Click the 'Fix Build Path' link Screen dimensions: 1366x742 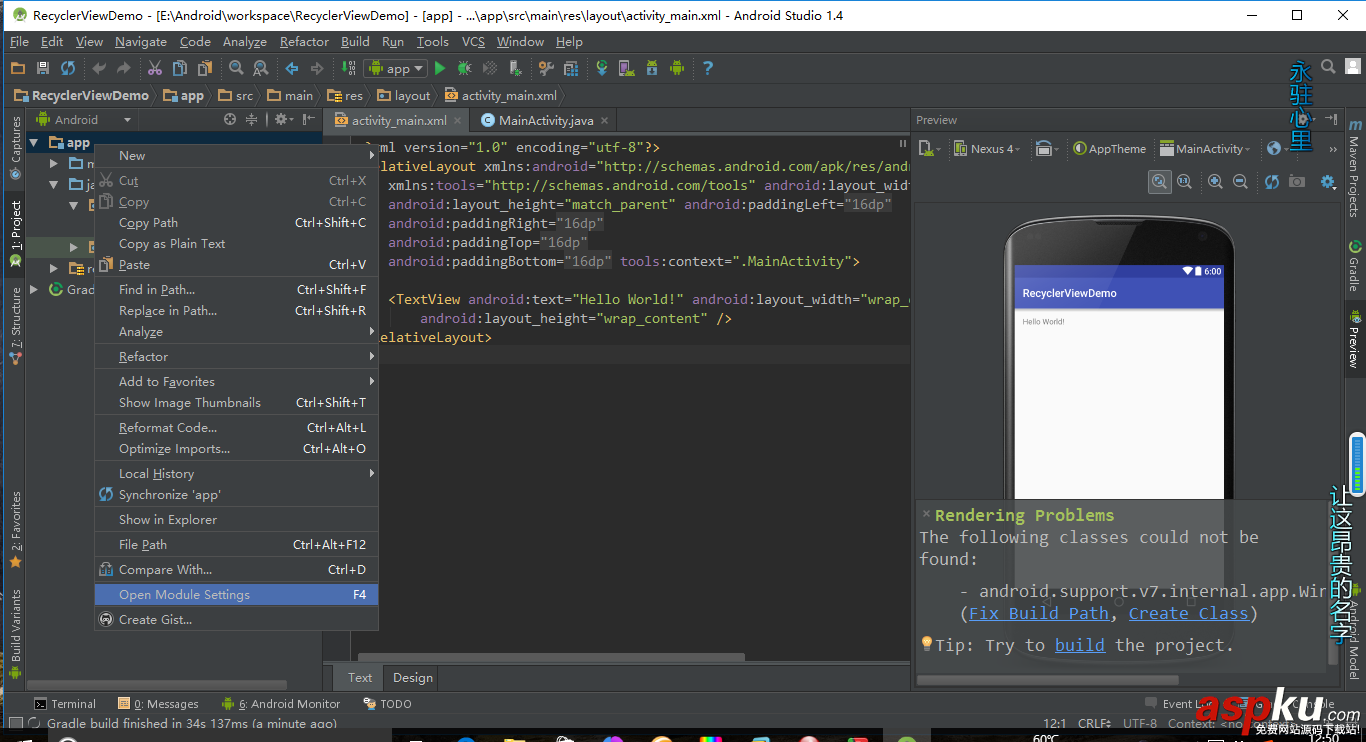pyautogui.click(x=1038, y=613)
